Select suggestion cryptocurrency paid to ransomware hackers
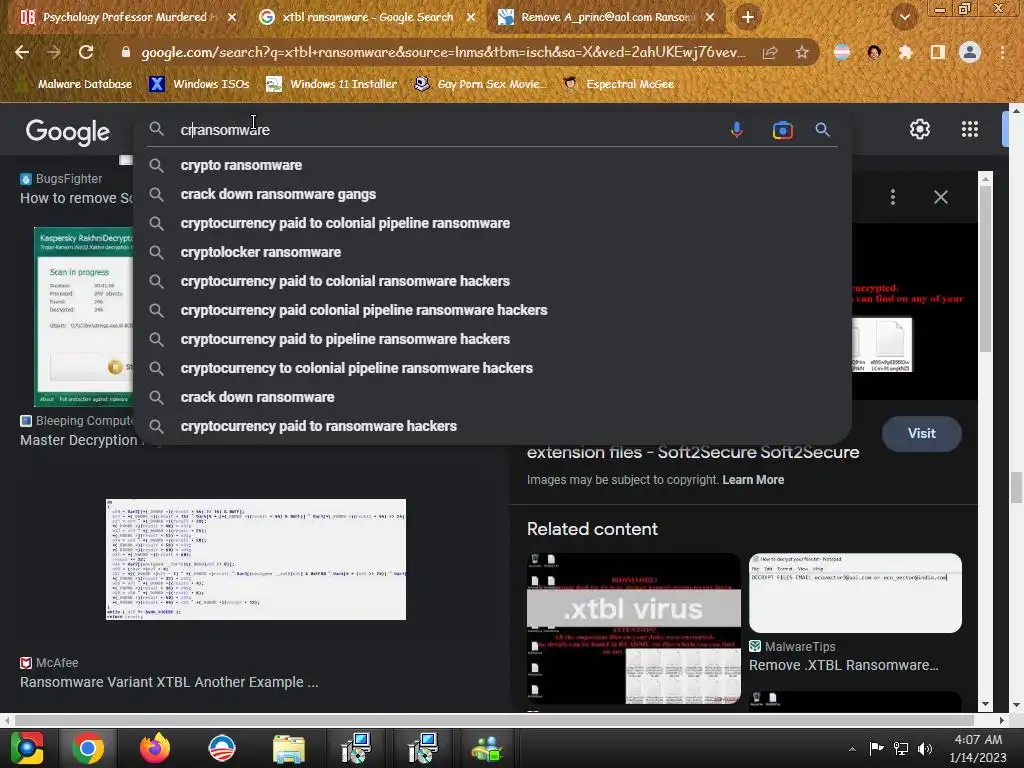Screen dimensions: 1024x768 492,426
